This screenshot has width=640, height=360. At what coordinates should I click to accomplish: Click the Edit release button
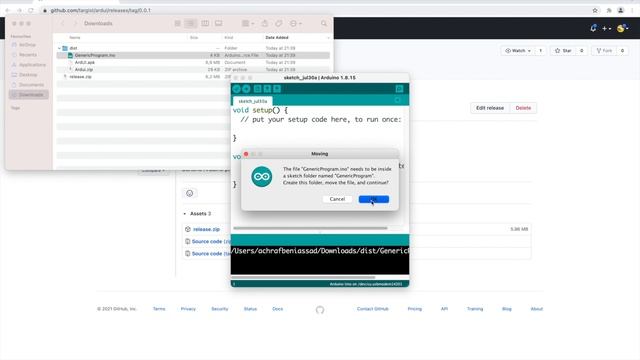[x=490, y=108]
